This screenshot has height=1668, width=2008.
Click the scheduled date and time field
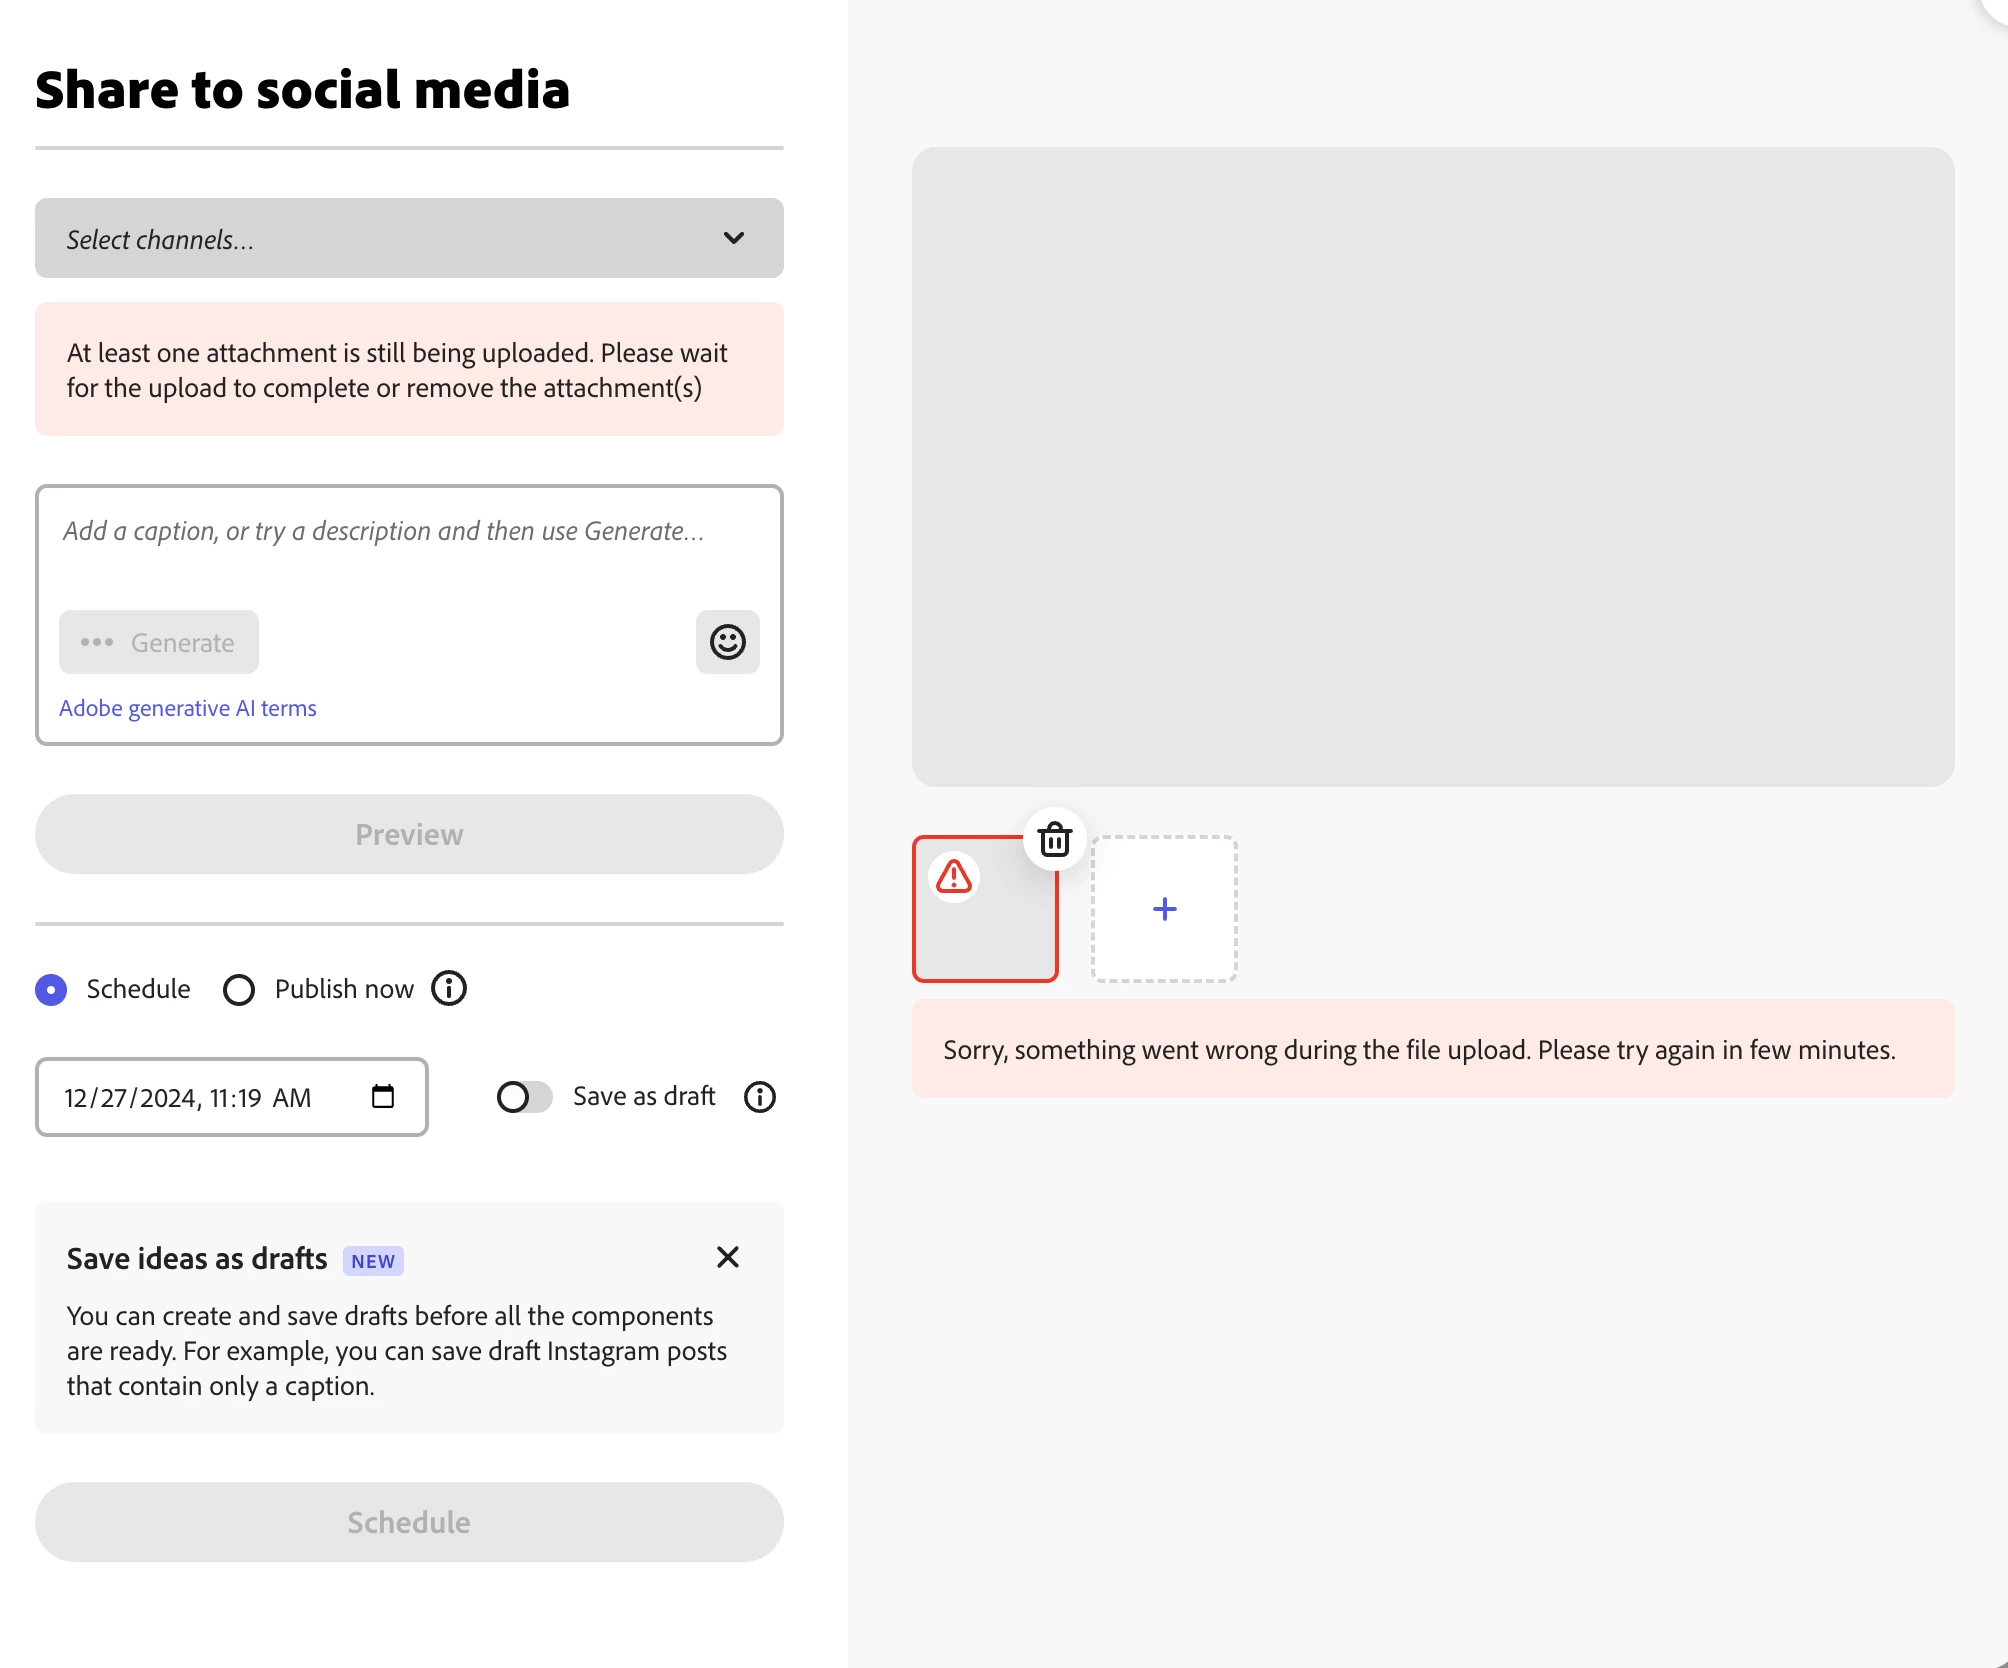coord(200,1097)
